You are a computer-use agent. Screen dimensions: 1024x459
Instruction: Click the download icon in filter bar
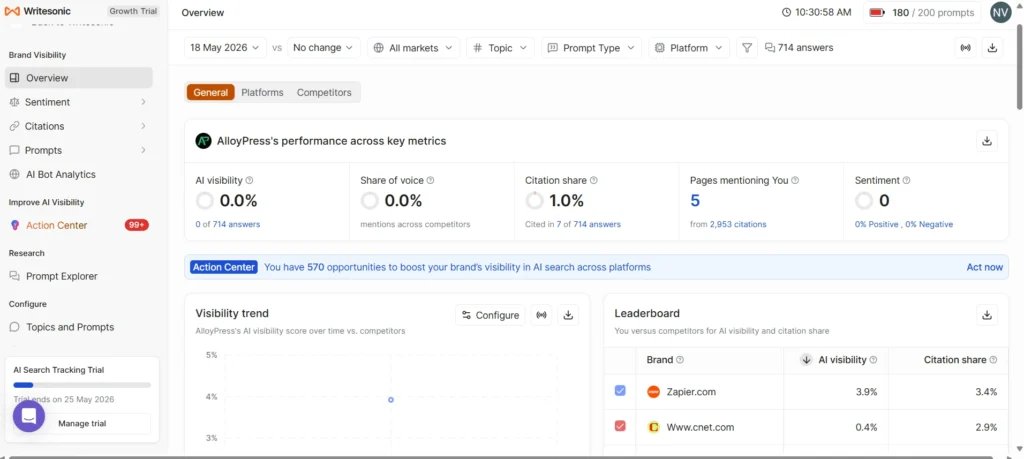coord(993,48)
